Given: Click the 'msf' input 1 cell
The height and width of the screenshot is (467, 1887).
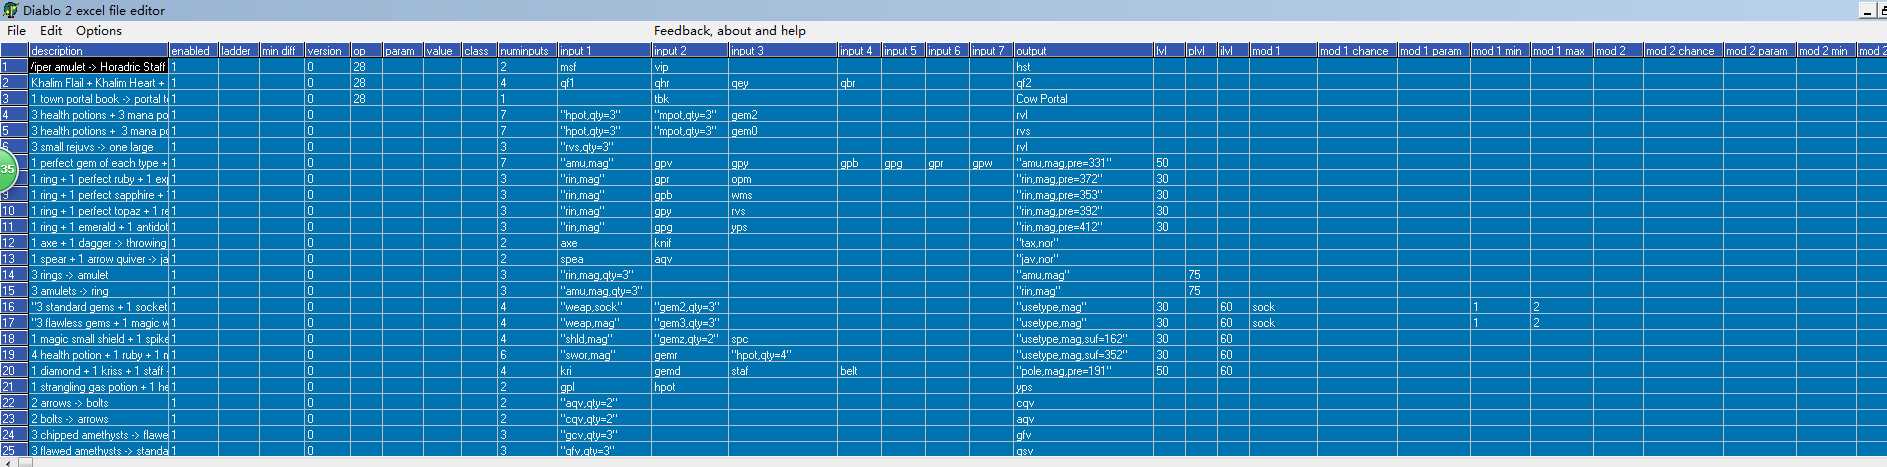Looking at the screenshot, I should [604, 67].
